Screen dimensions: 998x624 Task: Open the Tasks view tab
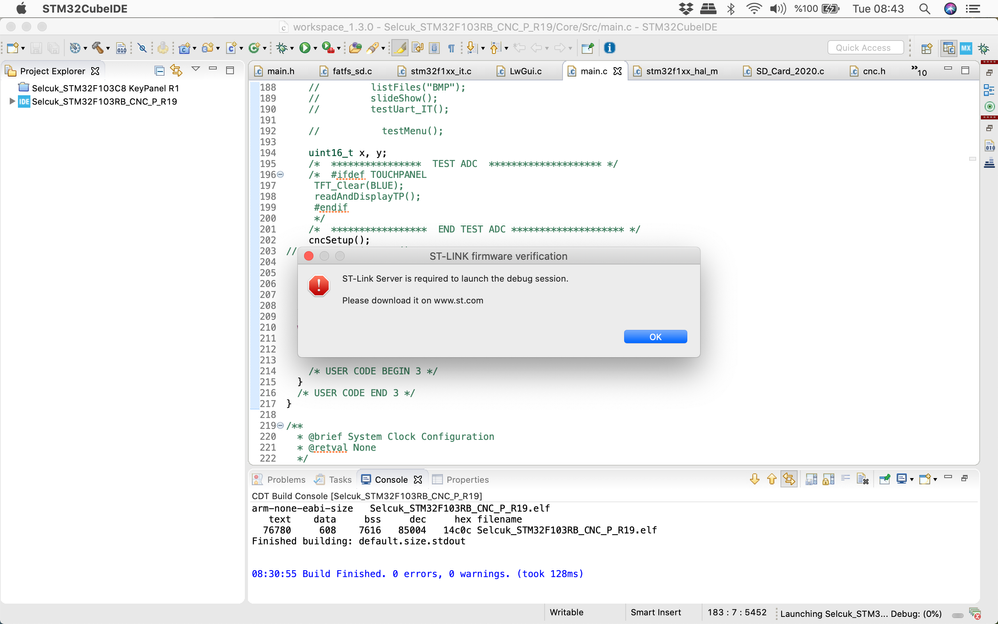[x=333, y=479]
